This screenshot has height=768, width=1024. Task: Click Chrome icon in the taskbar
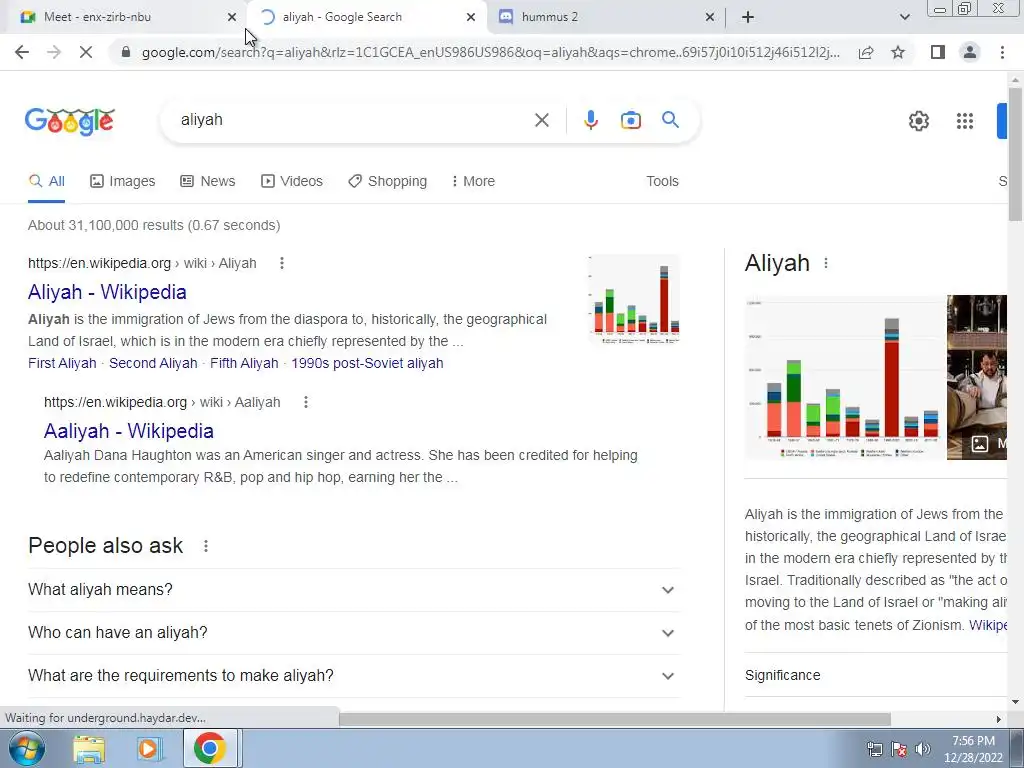tap(210, 748)
